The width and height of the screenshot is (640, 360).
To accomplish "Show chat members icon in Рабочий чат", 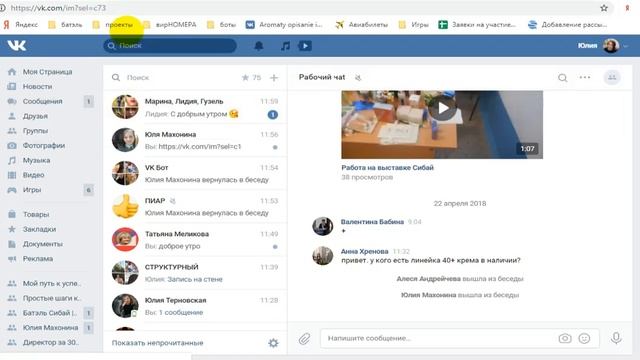I will tap(612, 77).
